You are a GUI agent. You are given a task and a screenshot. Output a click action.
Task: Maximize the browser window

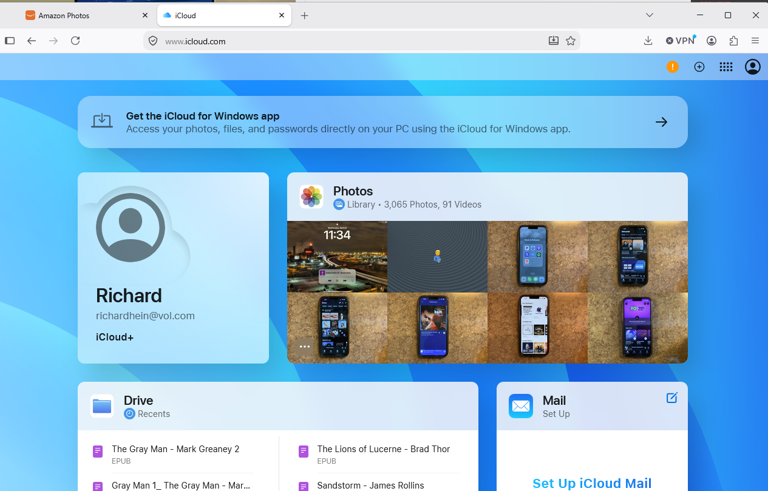click(x=728, y=15)
